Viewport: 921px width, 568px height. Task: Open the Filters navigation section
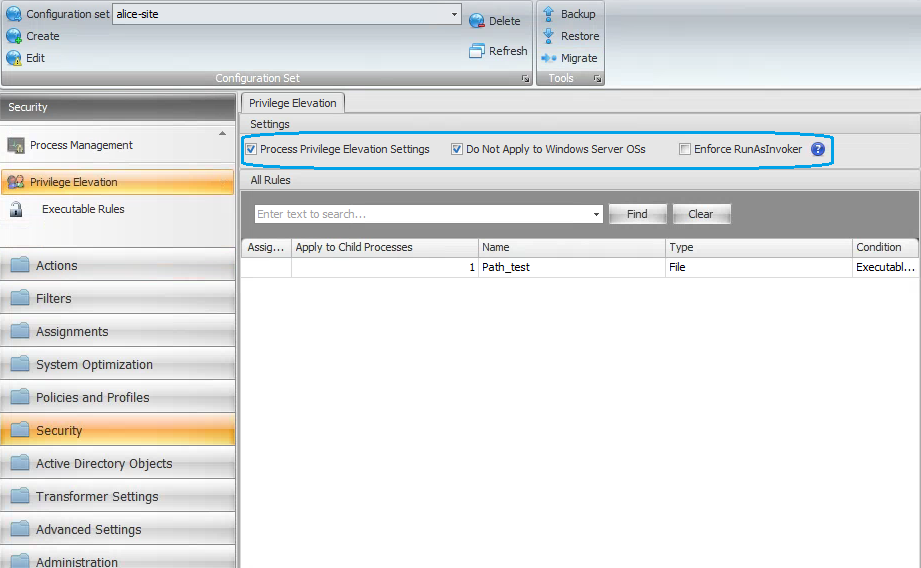pos(117,298)
